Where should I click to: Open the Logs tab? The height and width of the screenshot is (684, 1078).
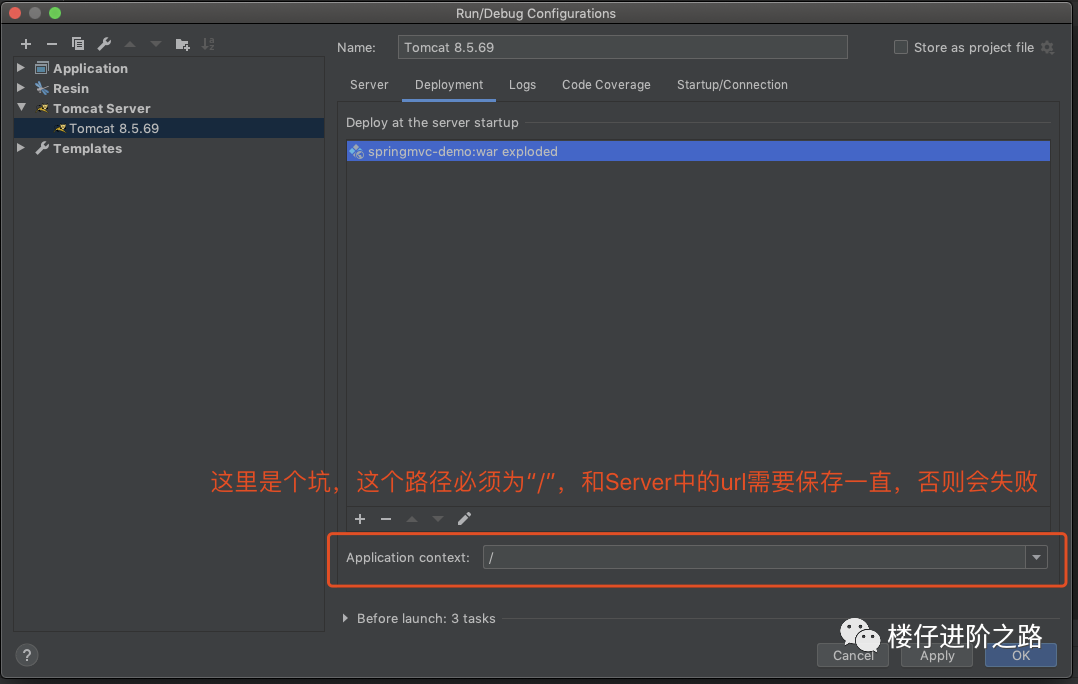pyautogui.click(x=522, y=85)
